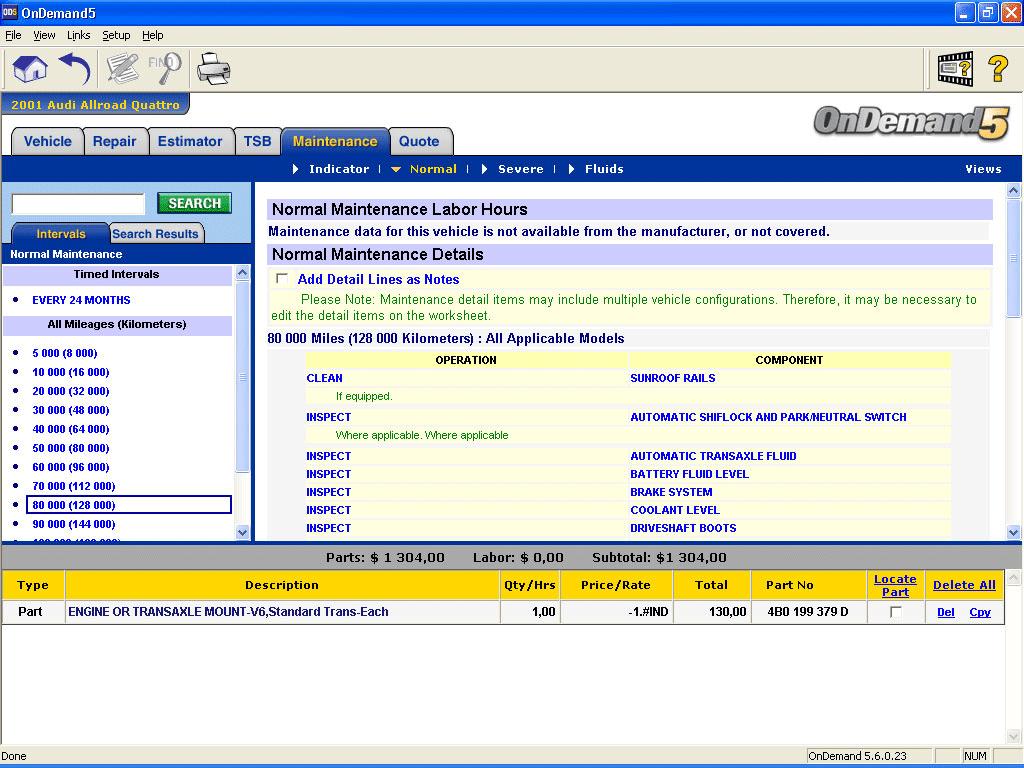Click the CLEAN operation link
The width and height of the screenshot is (1024, 768).
tap(324, 378)
